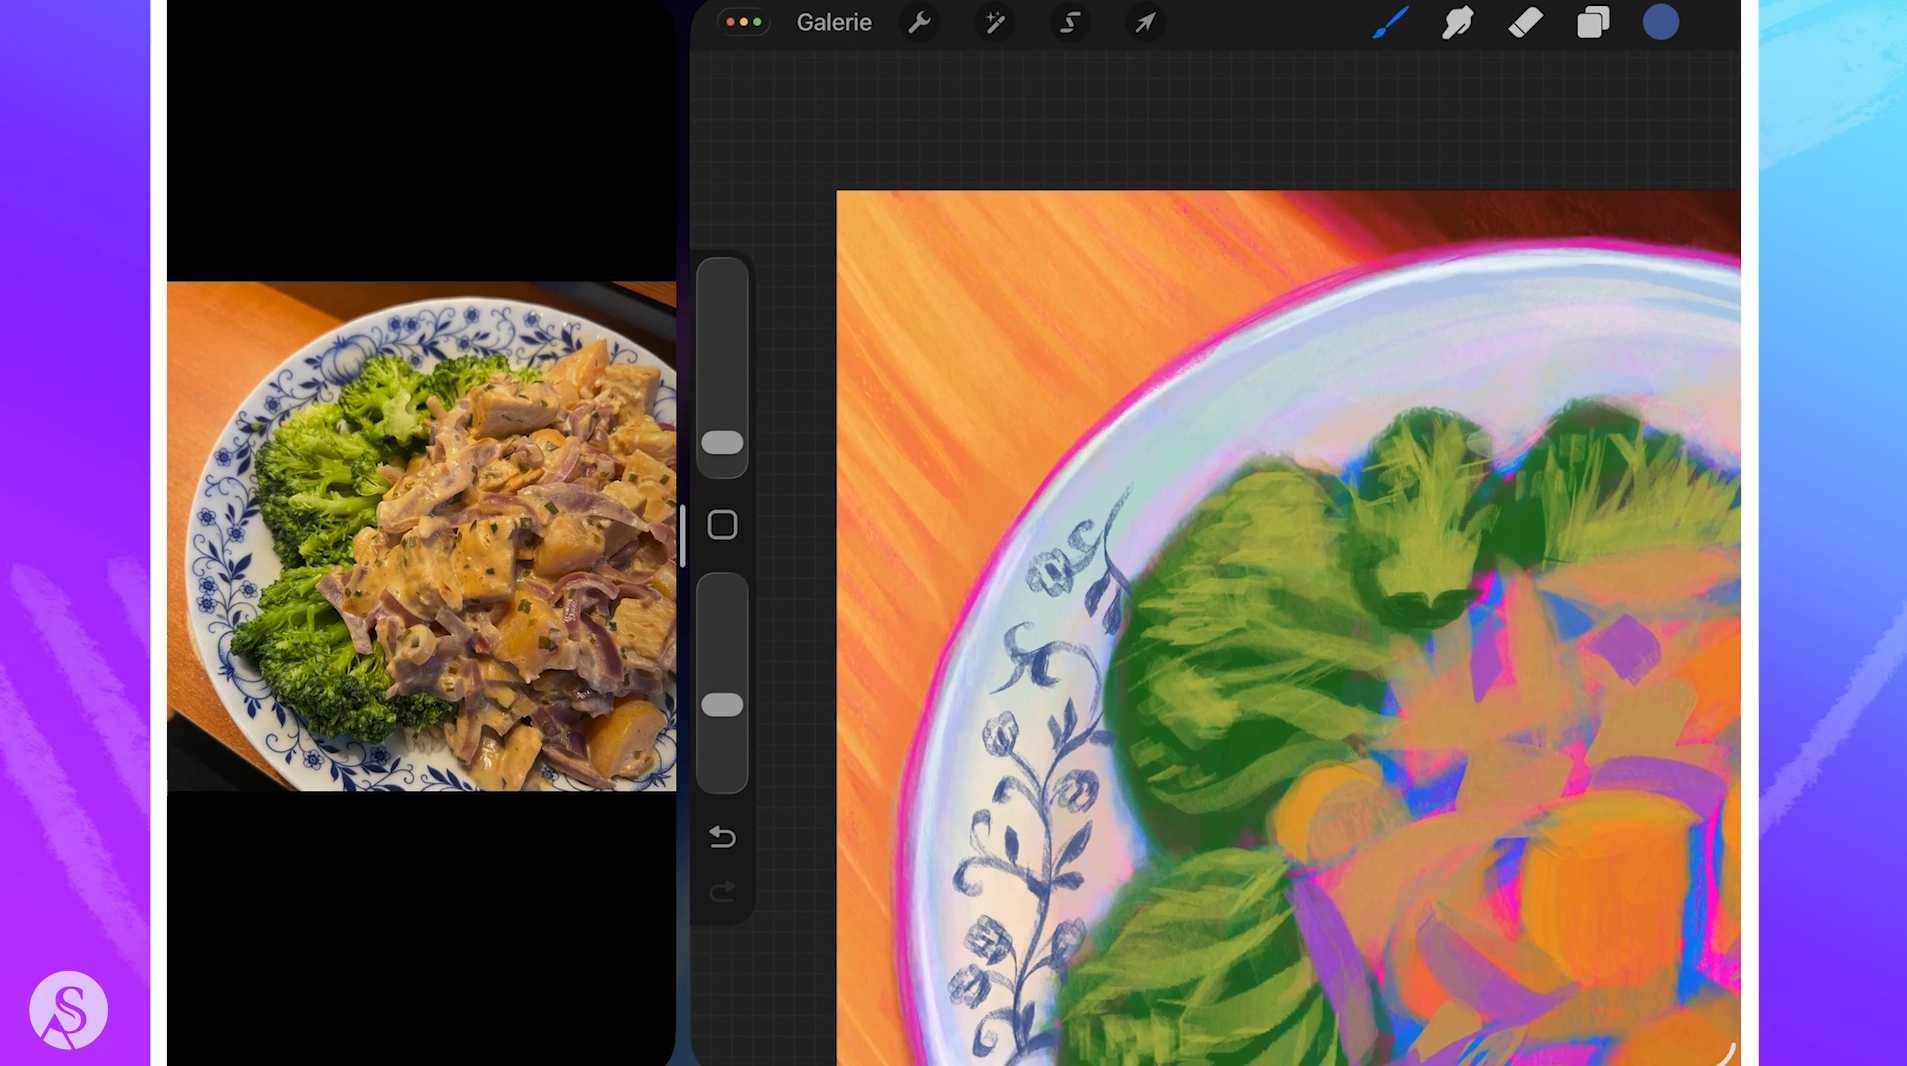Click the split view divider handle
This screenshot has height=1066, width=1907.
682,535
